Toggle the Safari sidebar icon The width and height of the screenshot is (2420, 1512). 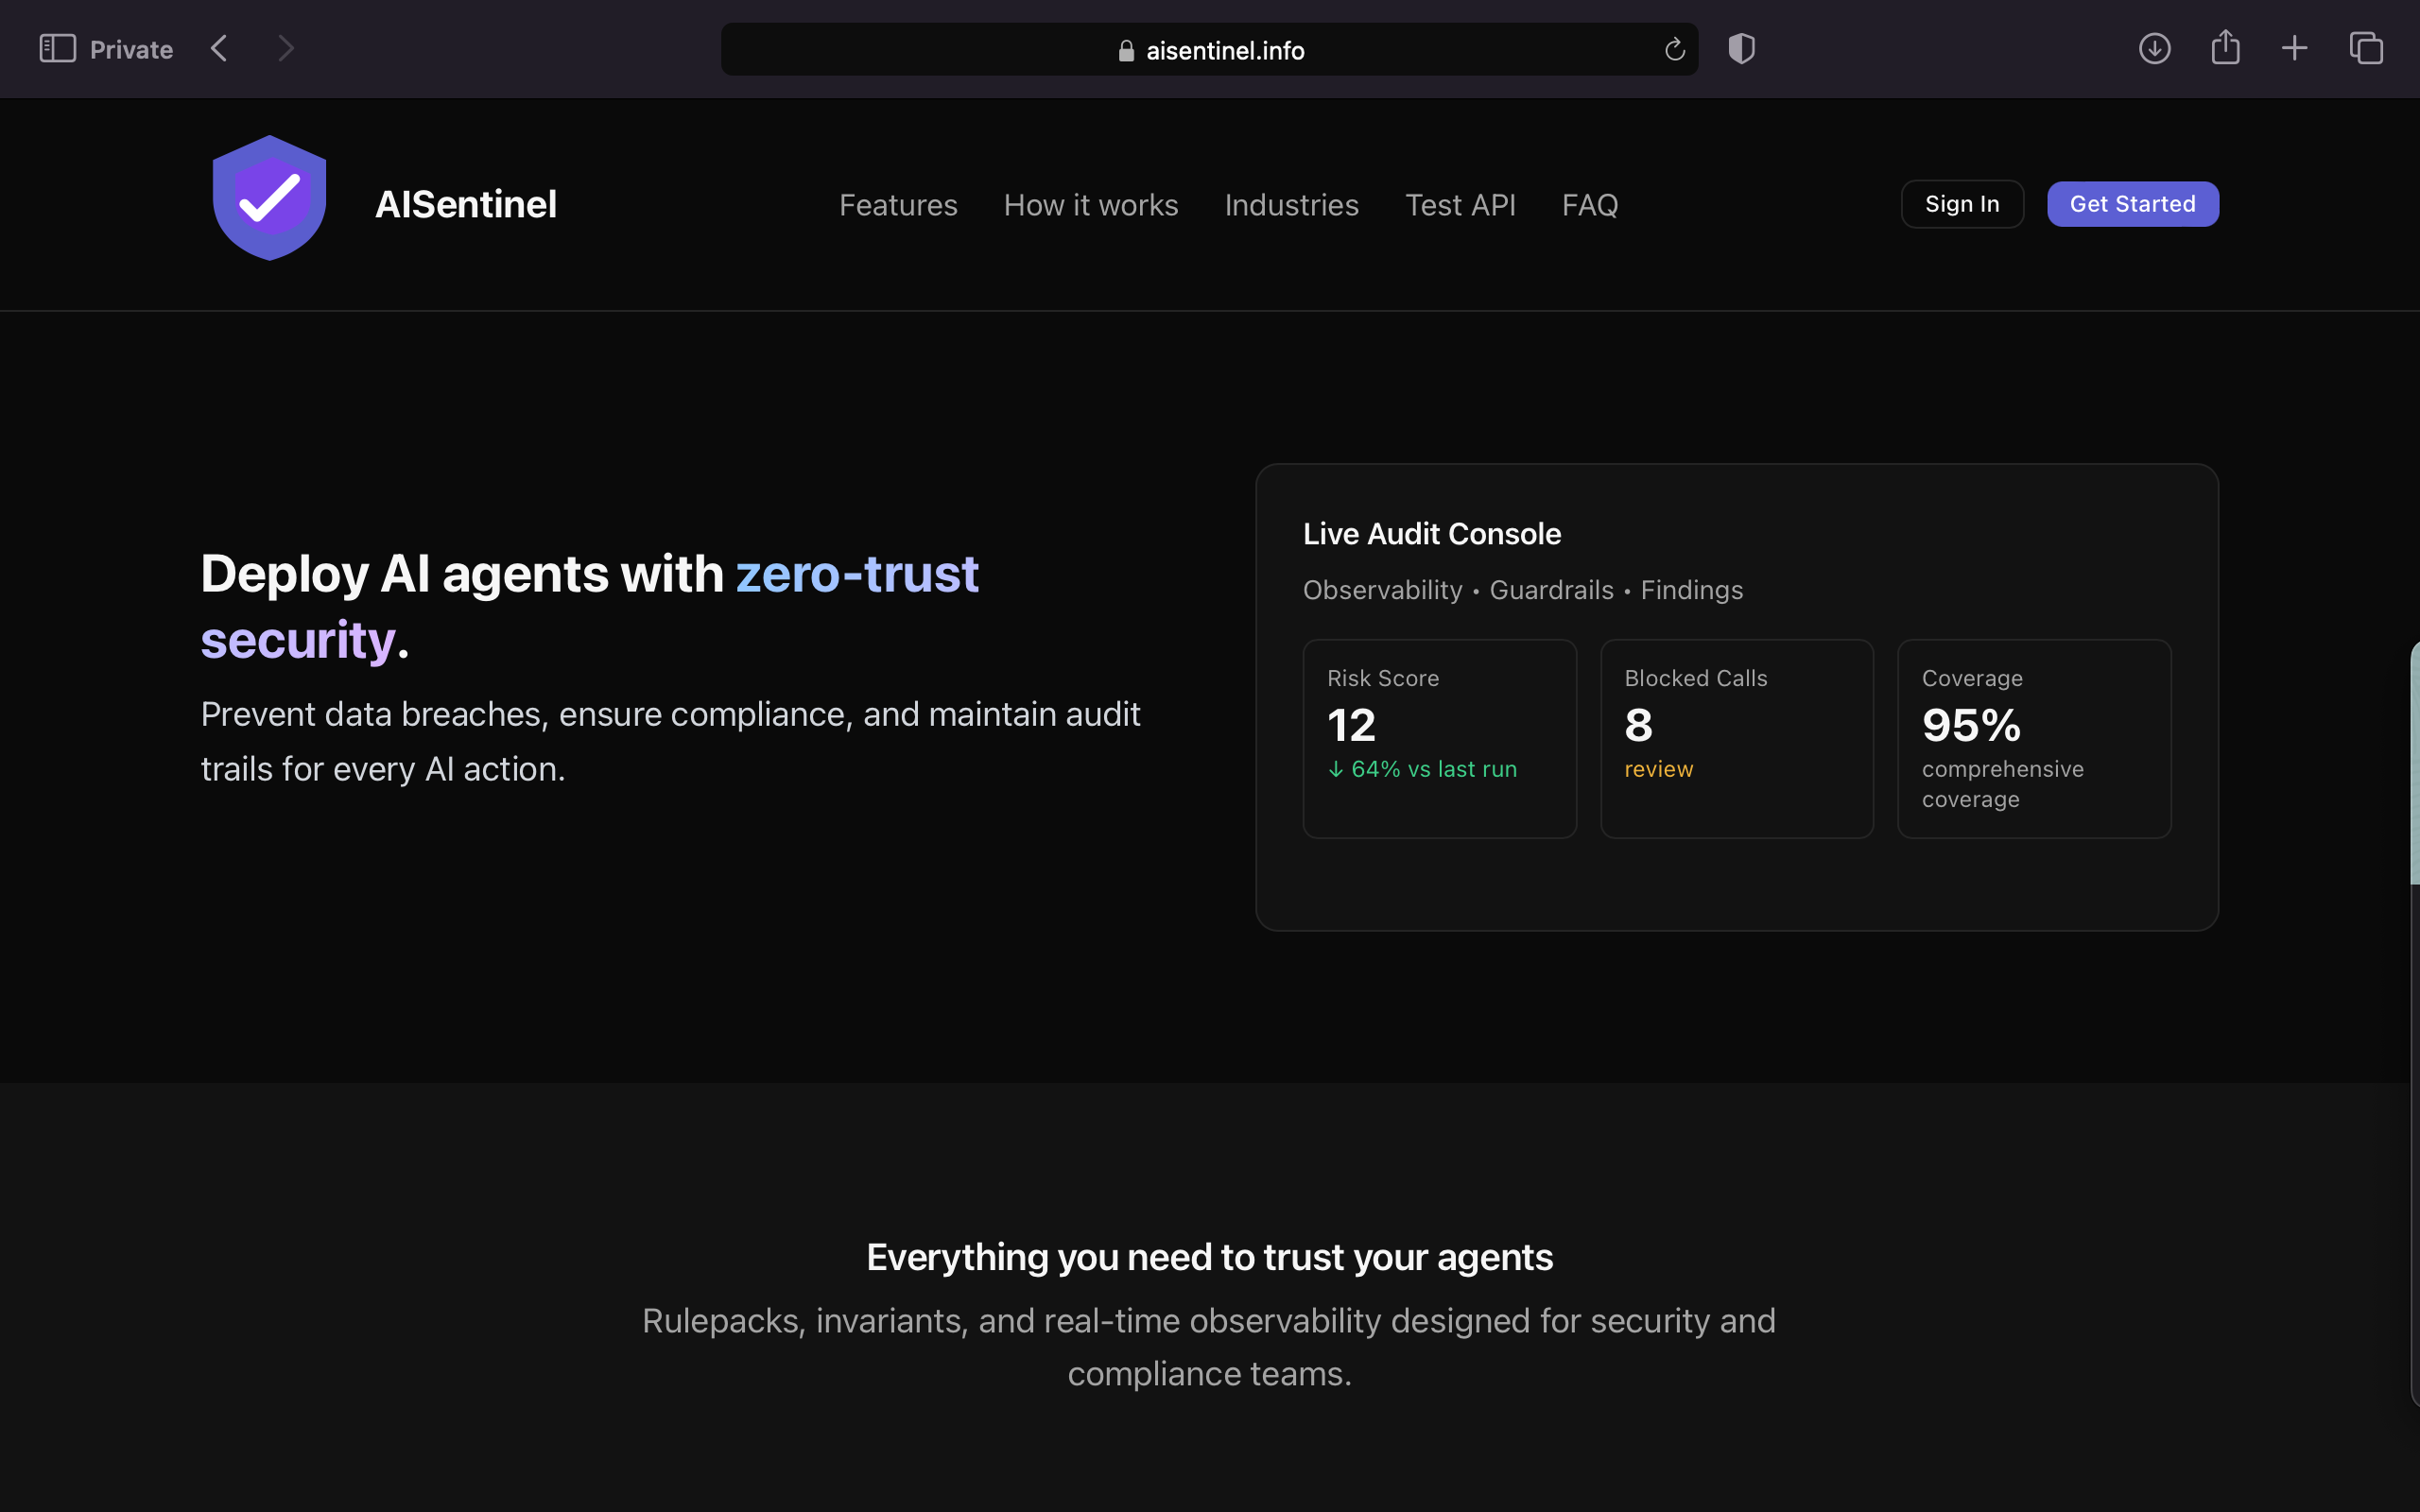57,48
